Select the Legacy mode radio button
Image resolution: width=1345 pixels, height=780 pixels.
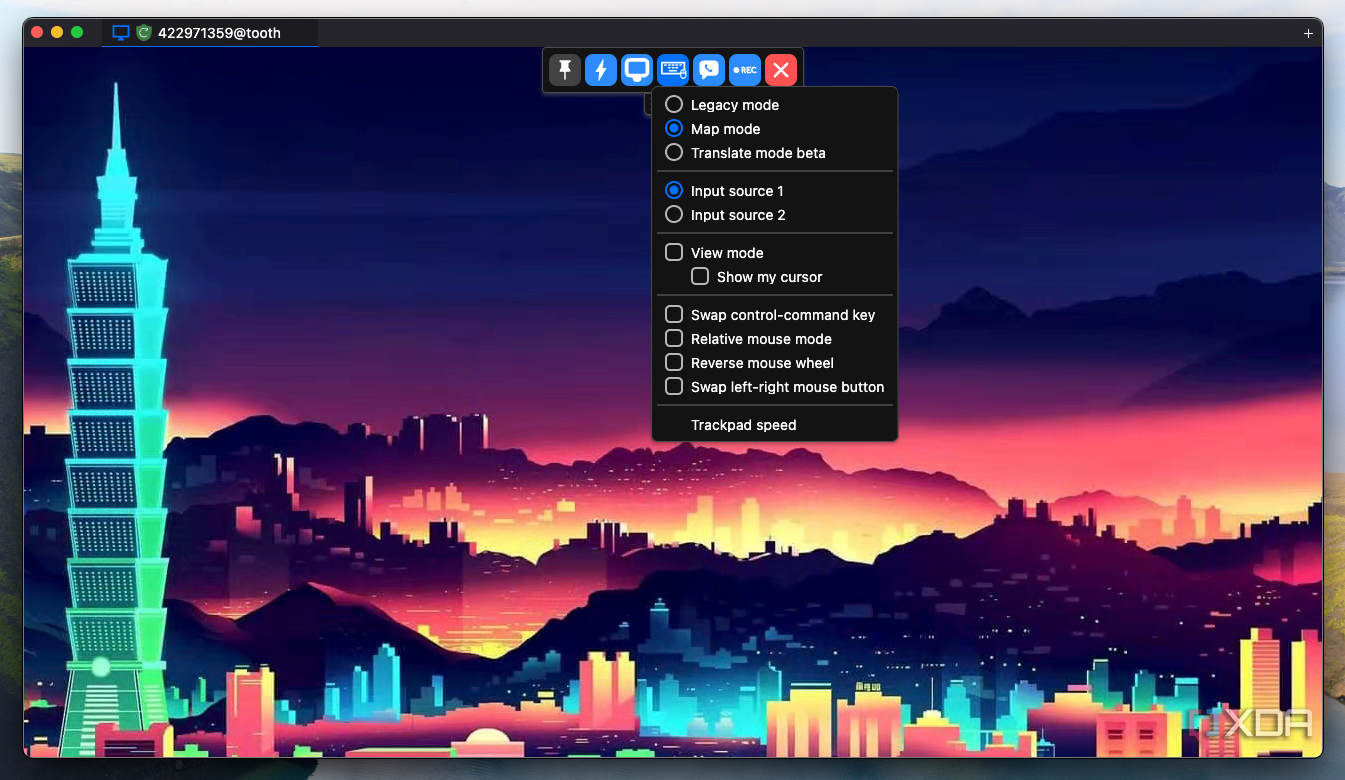coord(674,105)
